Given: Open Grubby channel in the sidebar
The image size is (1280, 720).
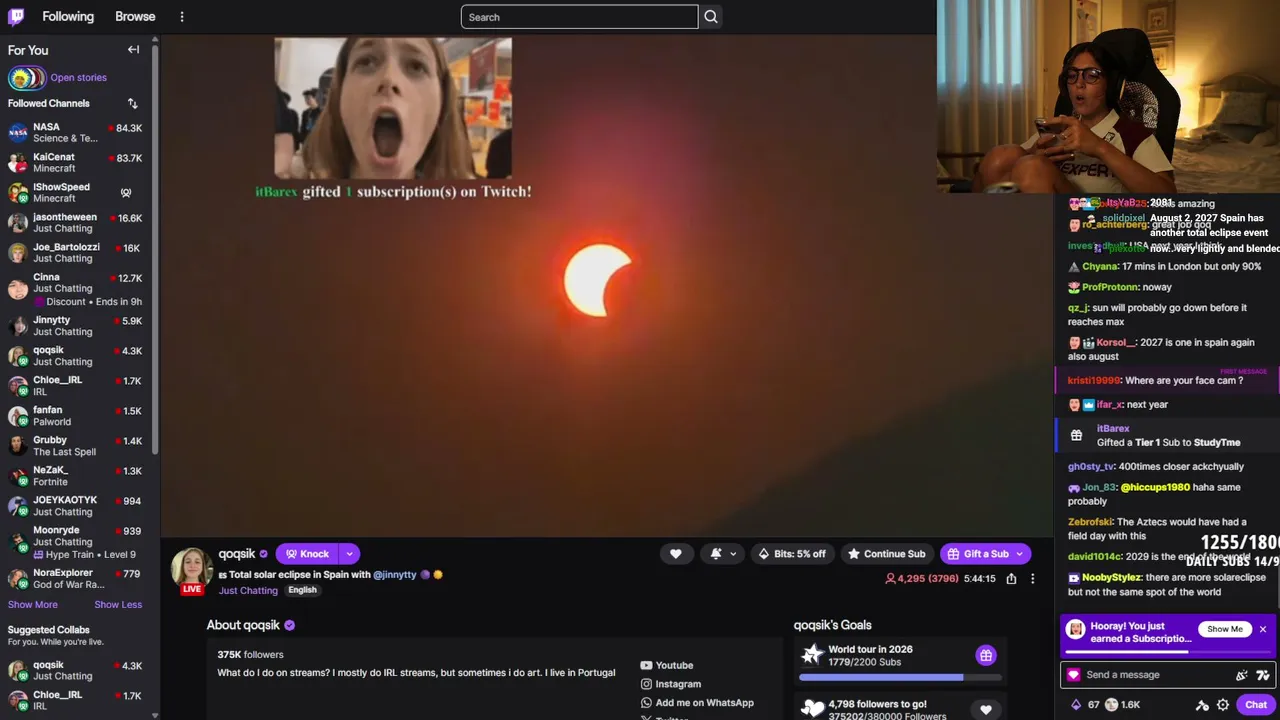Looking at the screenshot, I should (x=75, y=445).
